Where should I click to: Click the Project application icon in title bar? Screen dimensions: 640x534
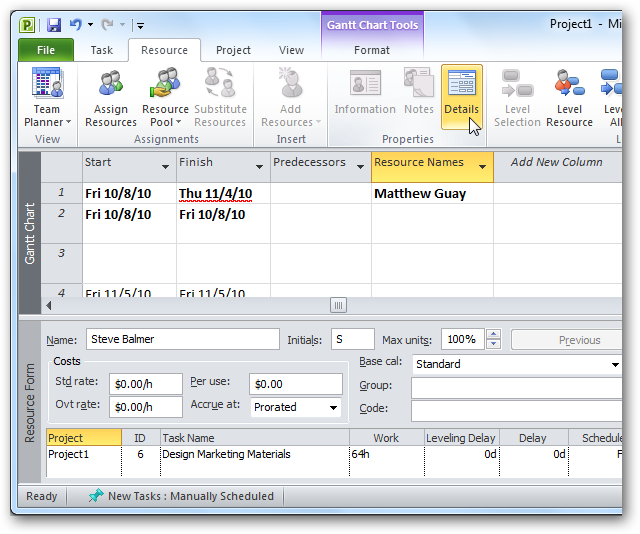click(27, 25)
